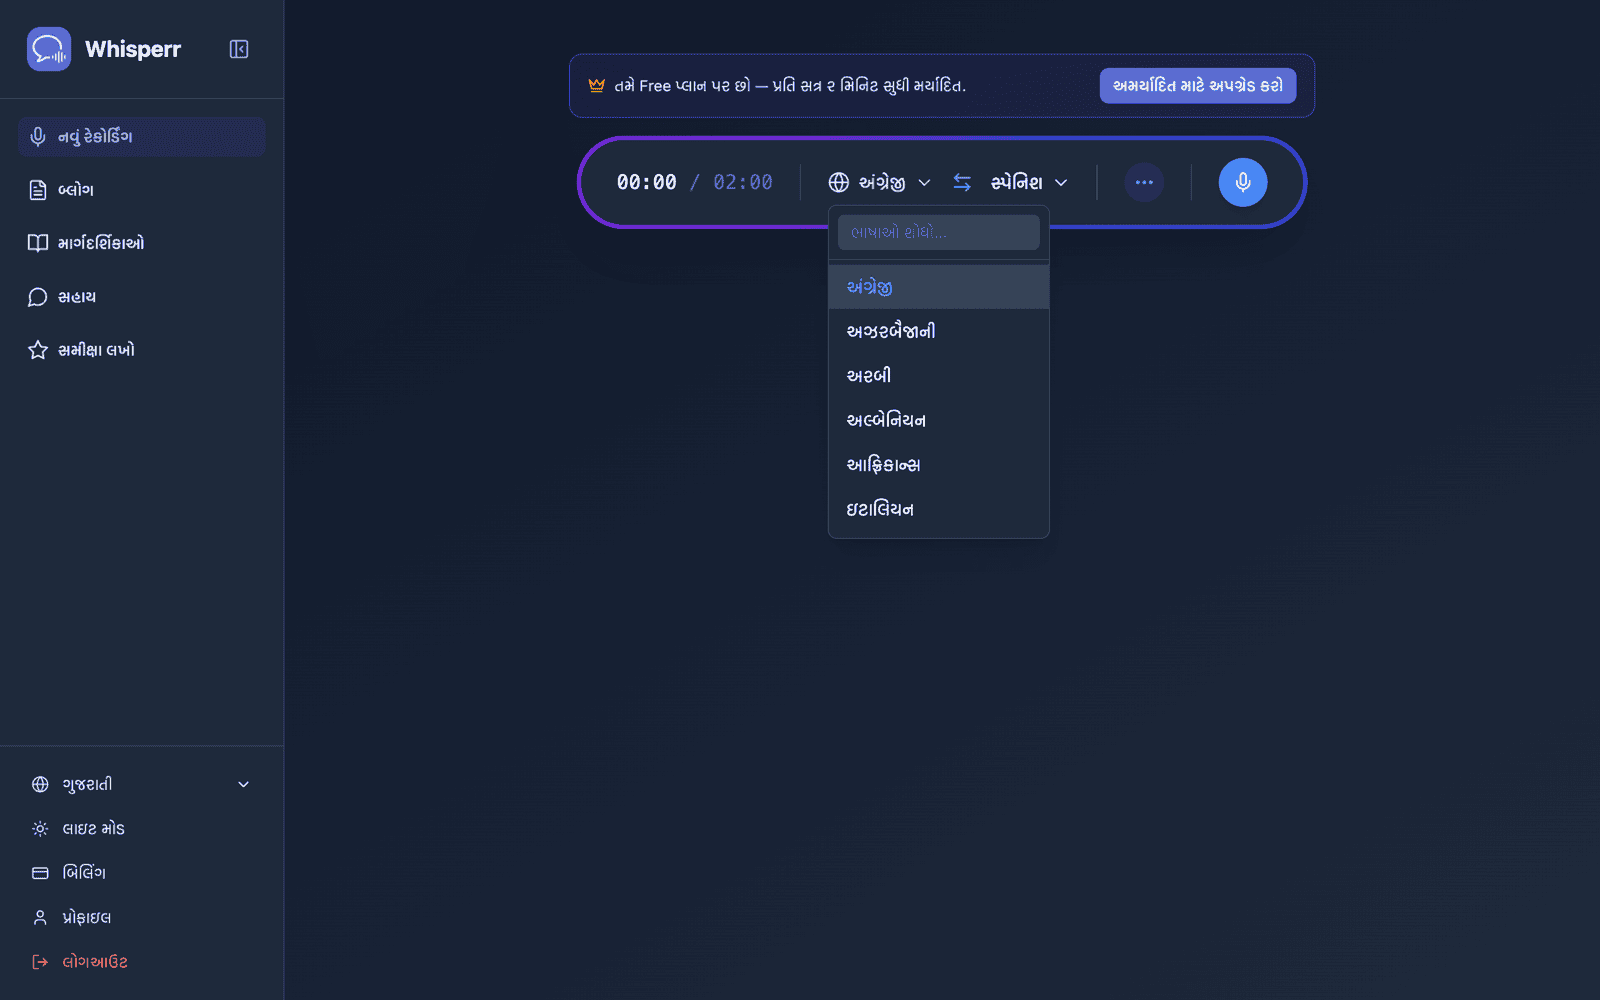This screenshot has width=1600, height=1000.
Task: Click microphone icon beside નવું રેકોર્ડિંગ
Action: point(38,137)
